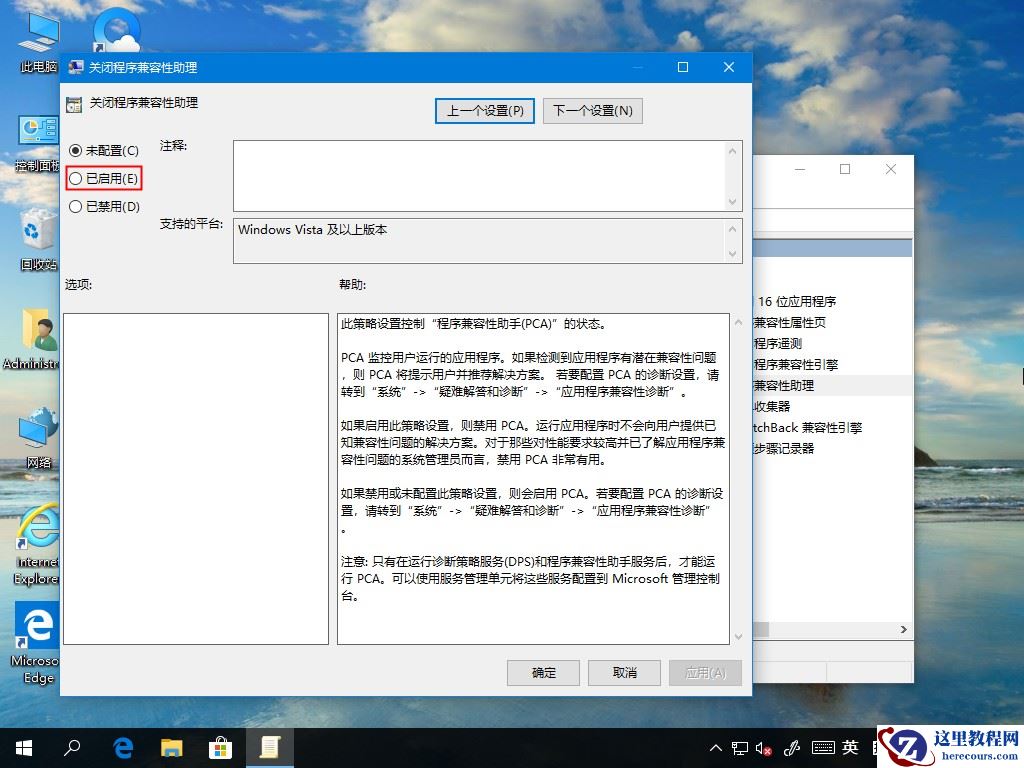The height and width of the screenshot is (768, 1024).
Task: Click the 下一个设置(N) button
Action: click(593, 110)
